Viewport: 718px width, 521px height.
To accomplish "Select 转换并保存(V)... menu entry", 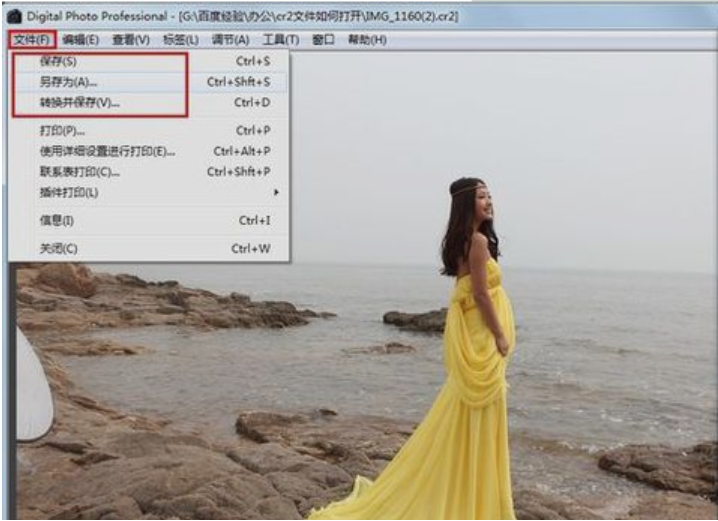I will coord(149,103).
